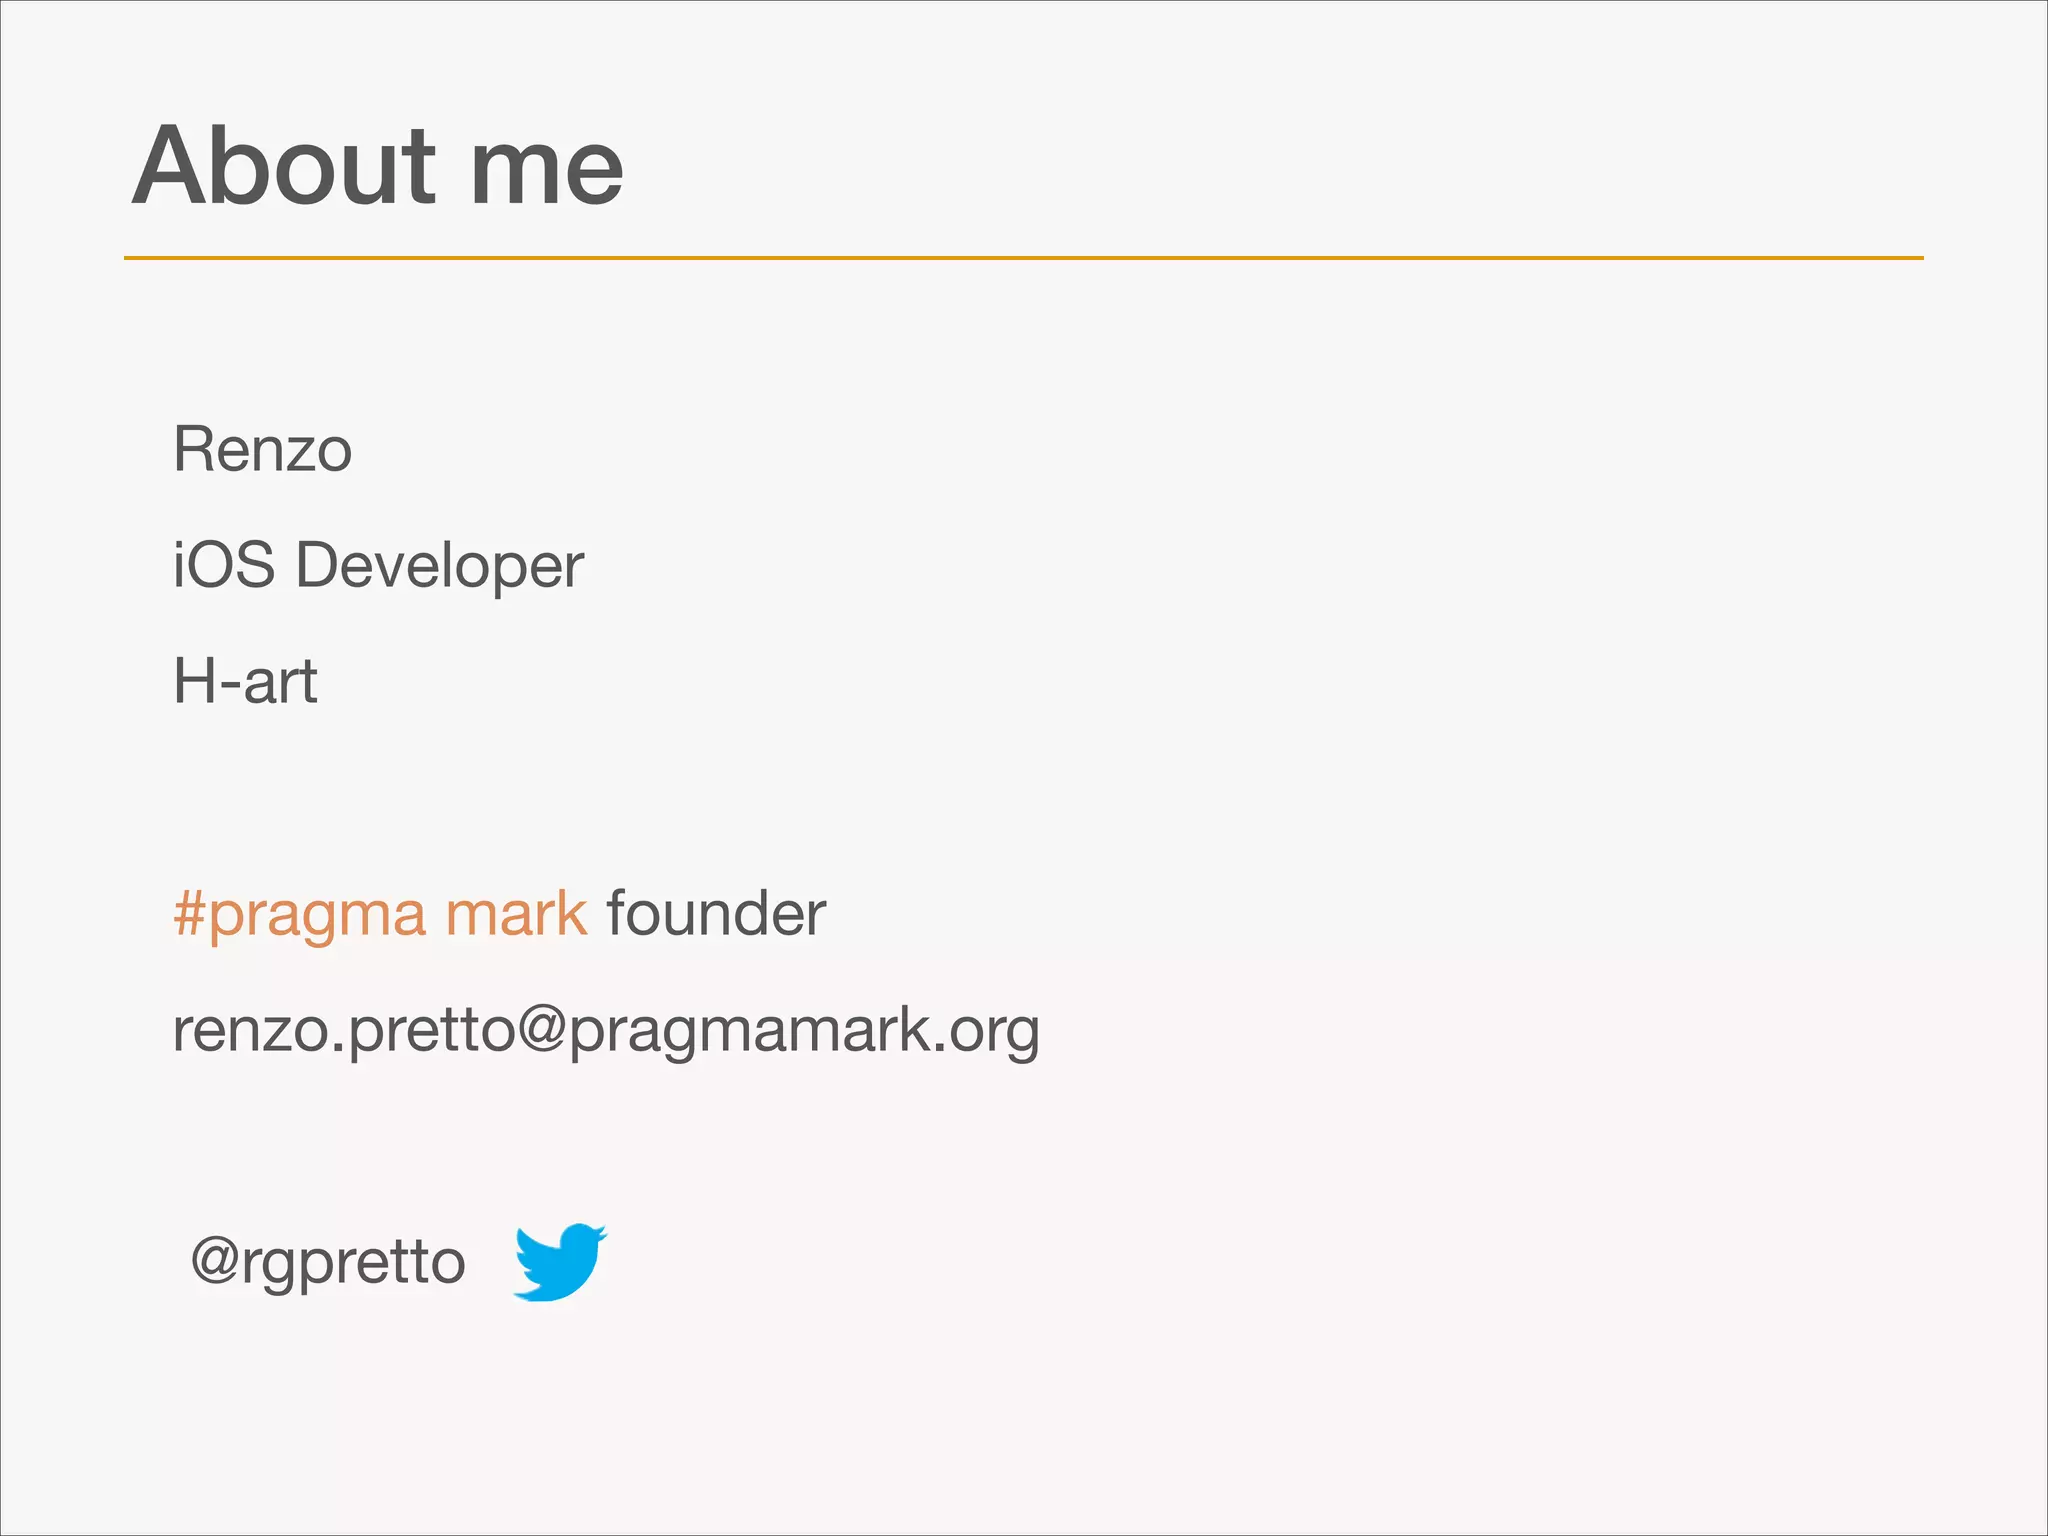
Task: Click pragmamark in the email domain
Action: [x=750, y=1032]
